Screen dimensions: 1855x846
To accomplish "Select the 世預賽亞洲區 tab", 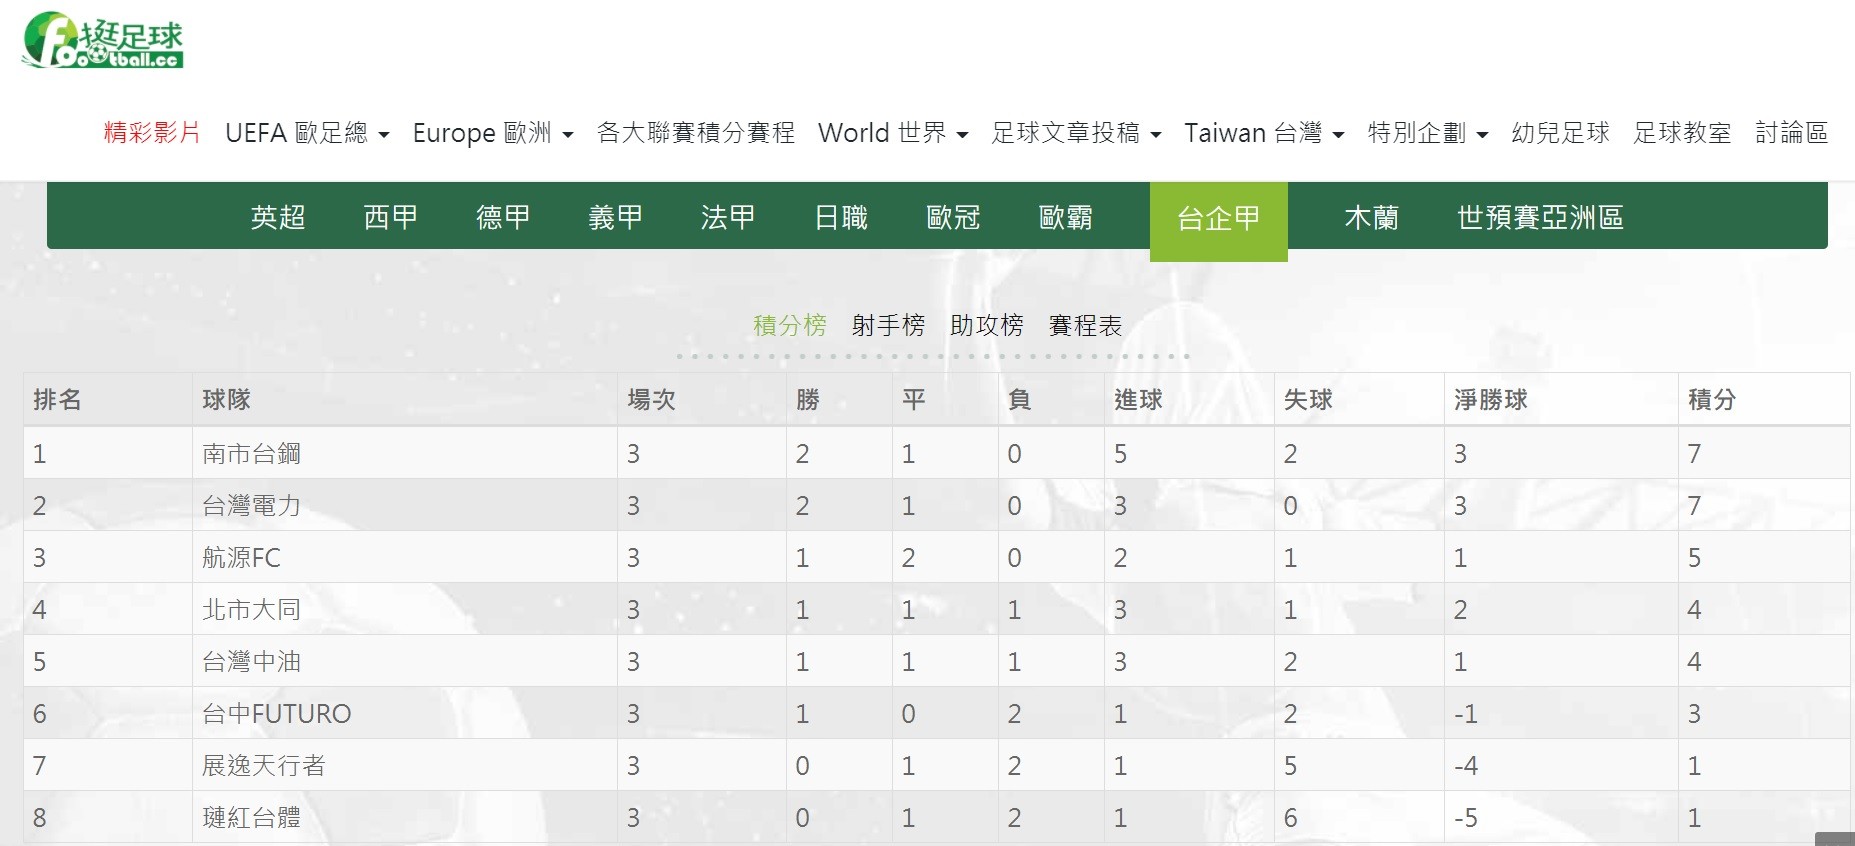I will pyautogui.click(x=1540, y=217).
